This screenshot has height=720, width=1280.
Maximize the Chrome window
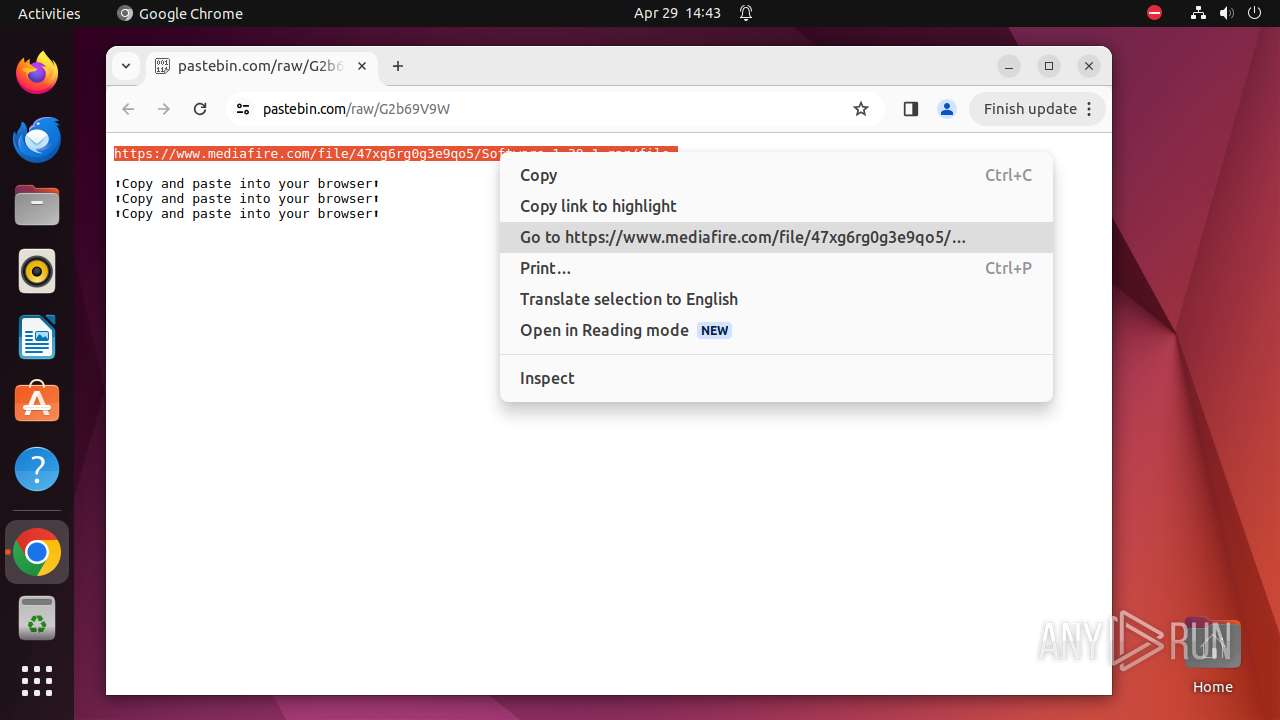pos(1049,66)
